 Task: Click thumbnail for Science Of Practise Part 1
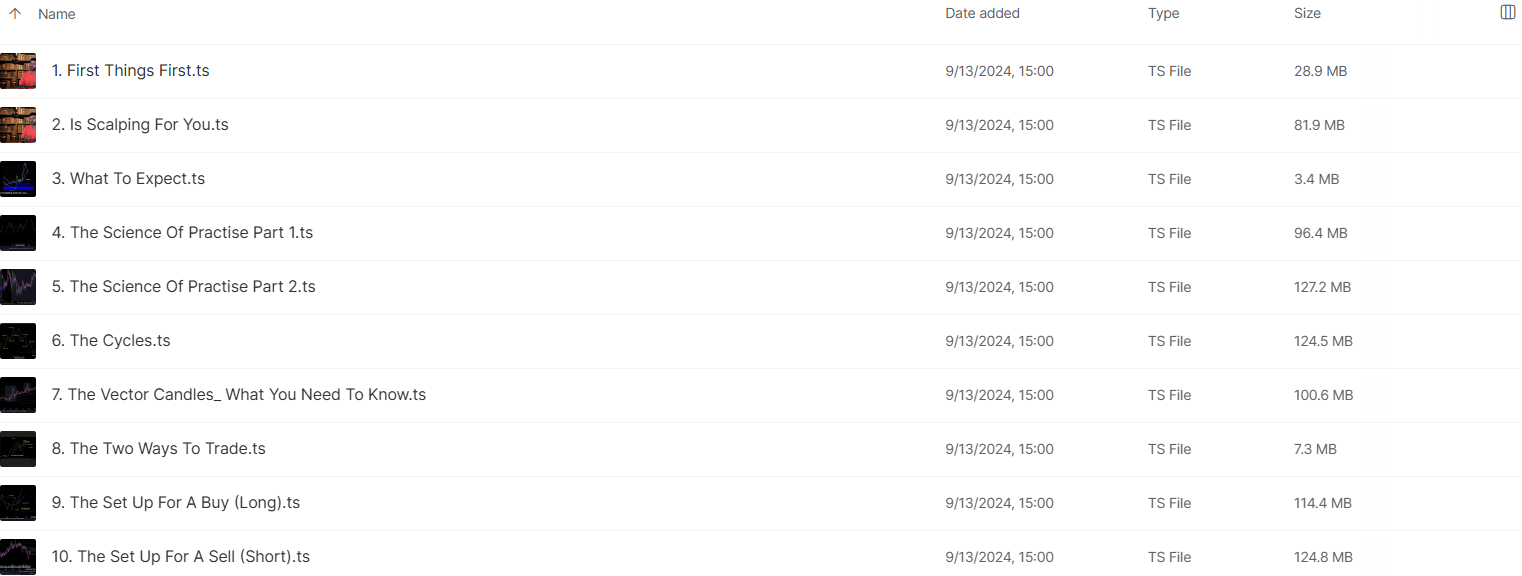click(x=18, y=233)
